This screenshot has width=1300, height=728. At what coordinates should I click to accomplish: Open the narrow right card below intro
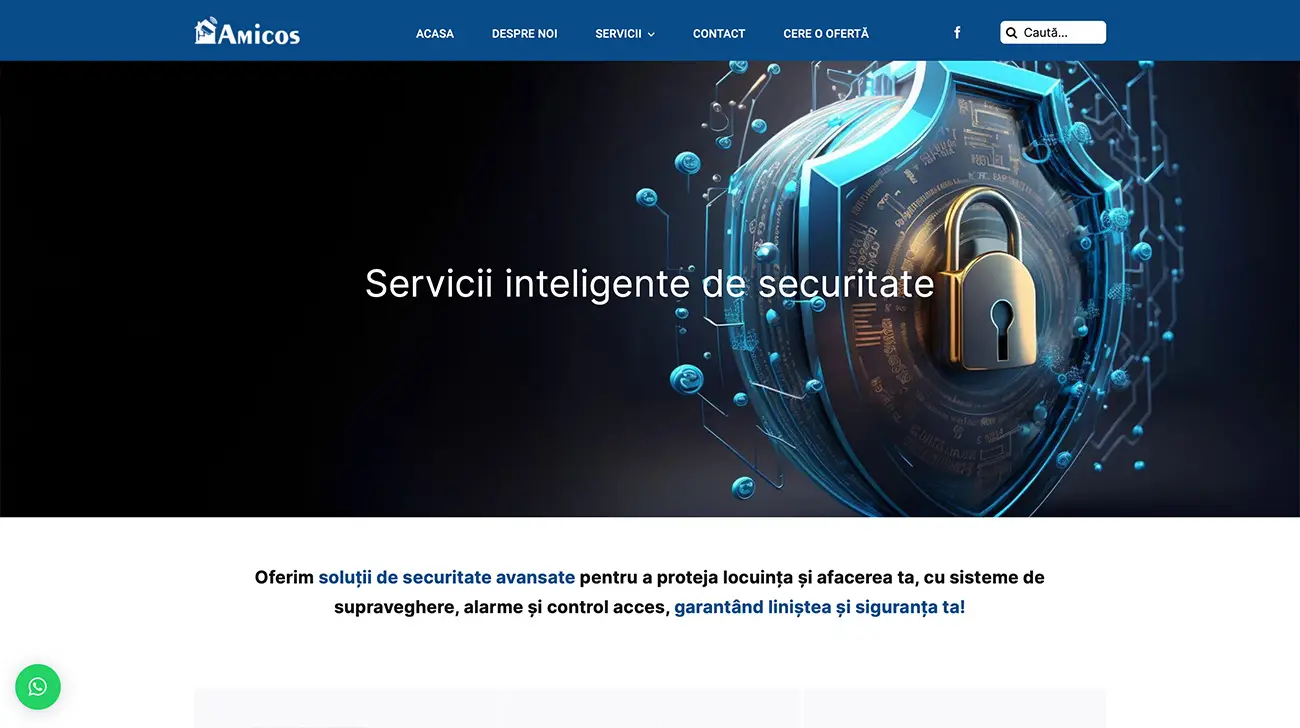click(x=955, y=708)
